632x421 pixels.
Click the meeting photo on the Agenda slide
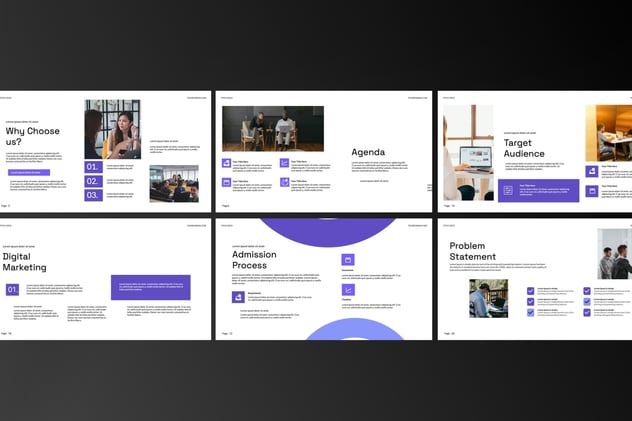[272, 128]
